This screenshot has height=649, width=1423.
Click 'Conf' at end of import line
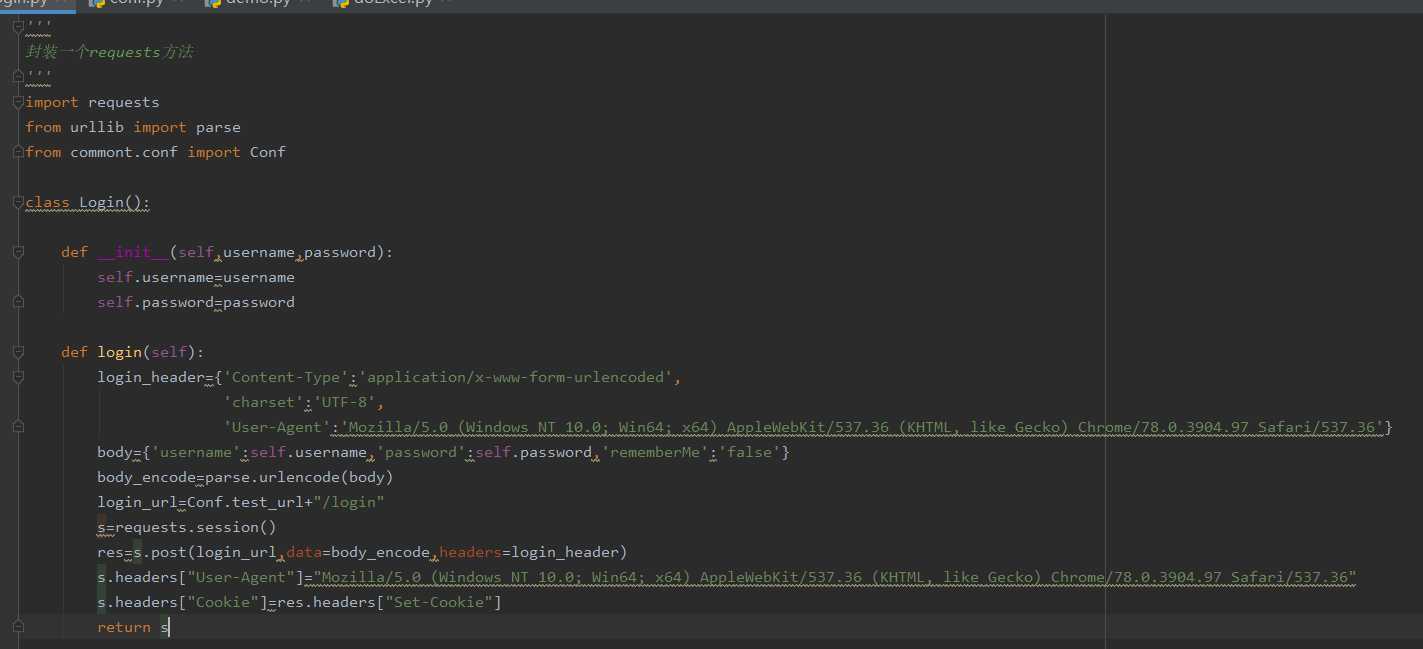(x=268, y=152)
